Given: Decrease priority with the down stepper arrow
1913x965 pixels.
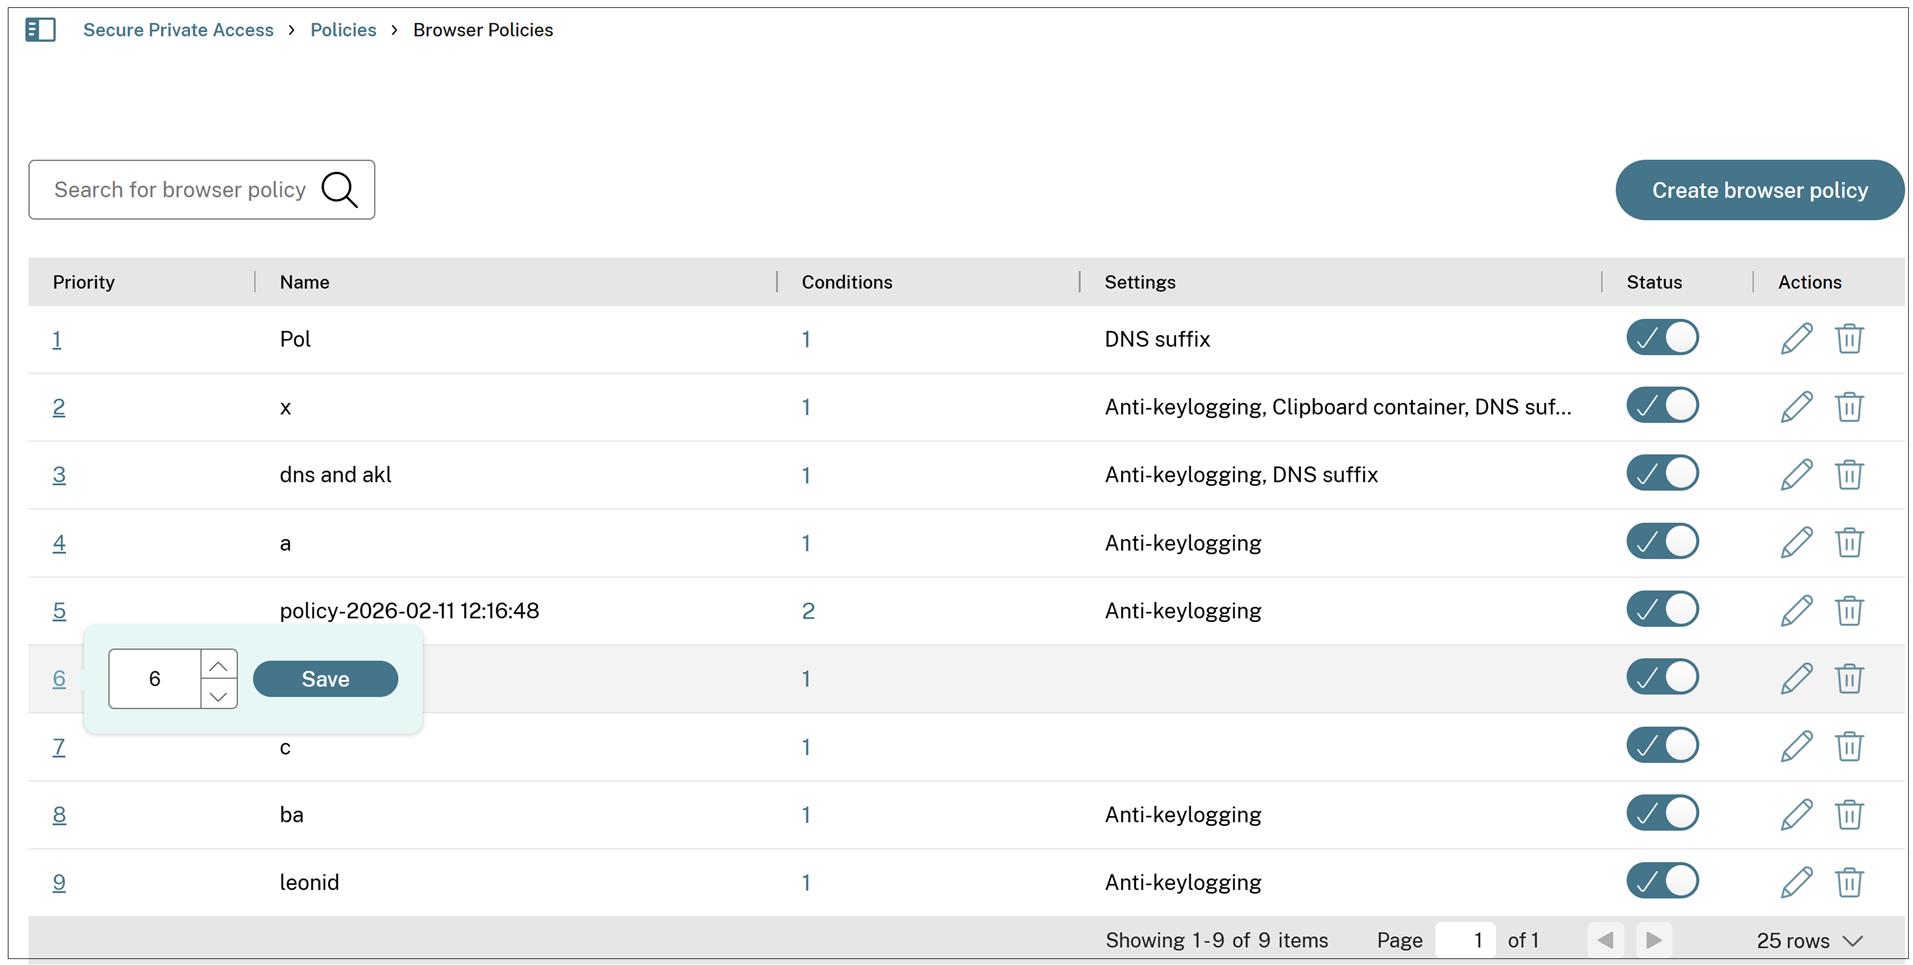Looking at the screenshot, I should (x=219, y=695).
